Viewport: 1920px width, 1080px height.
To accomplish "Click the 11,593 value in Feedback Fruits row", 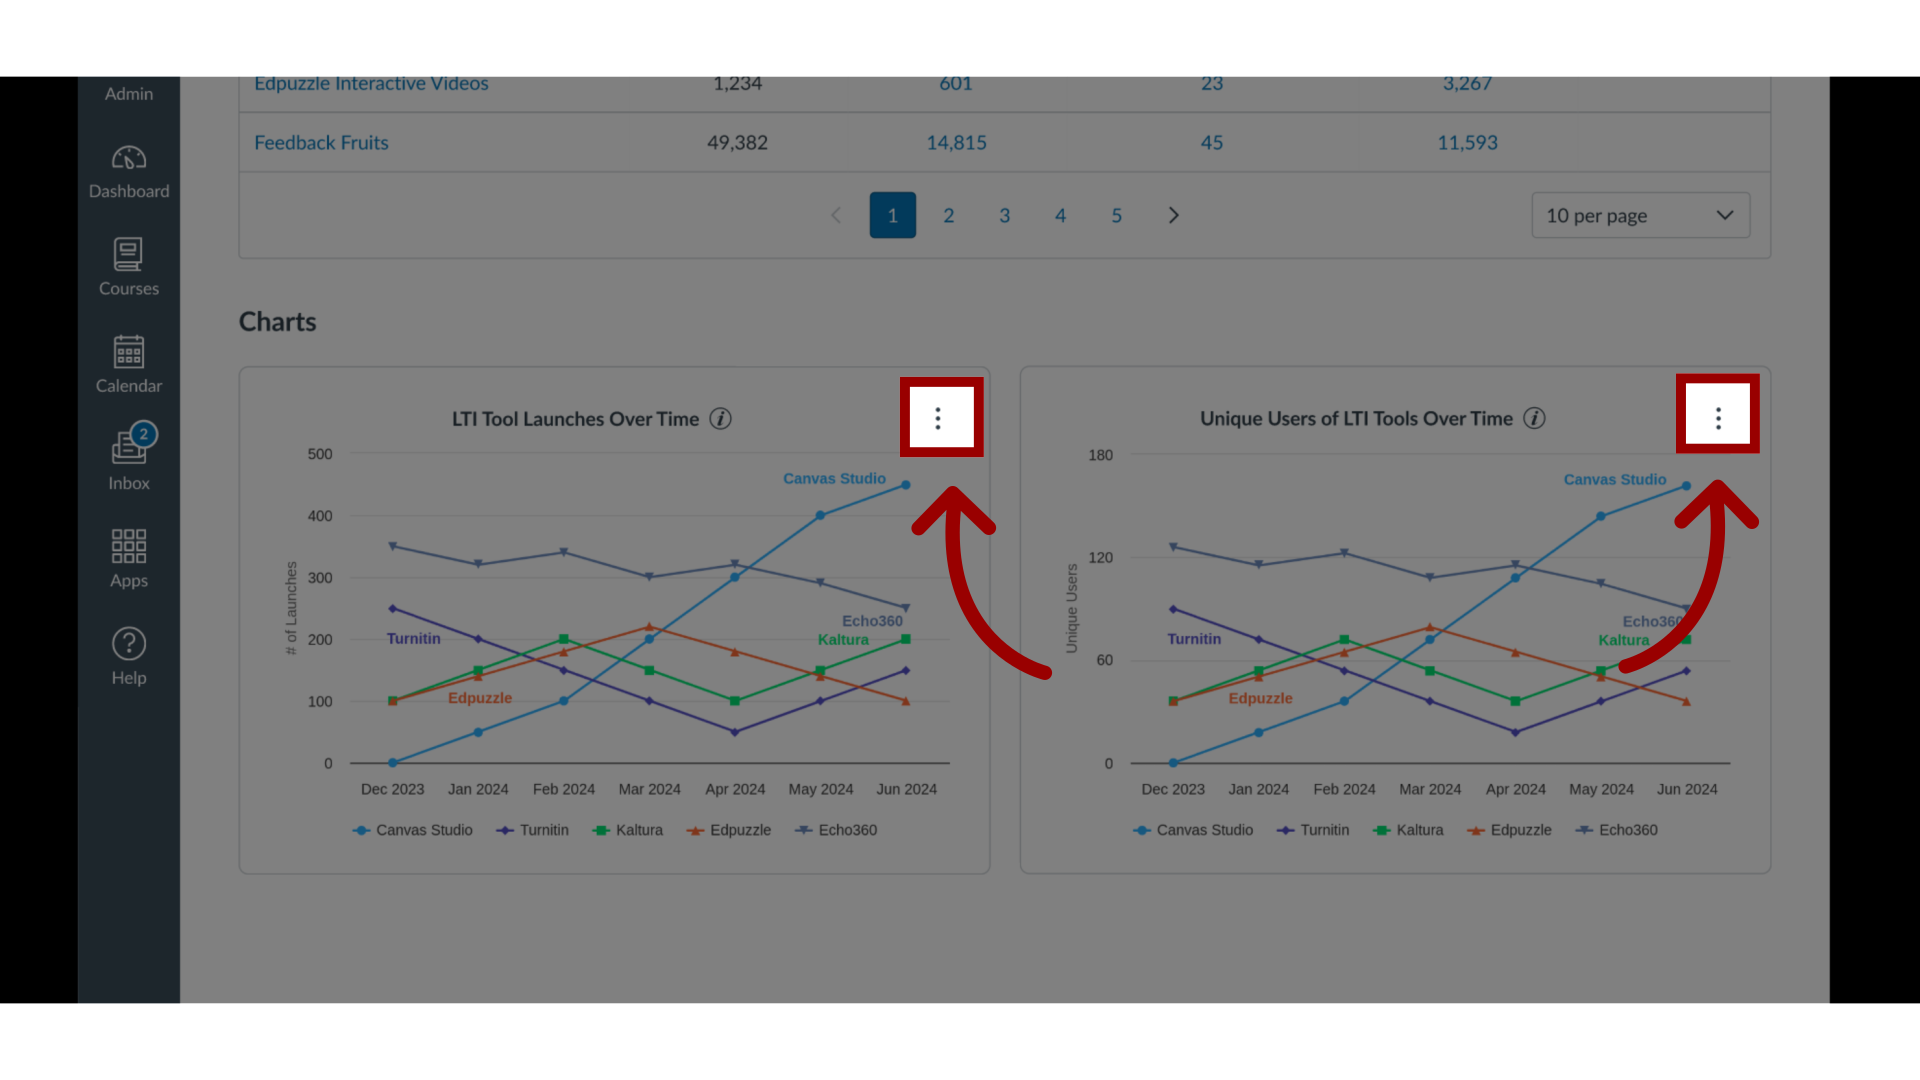I will (x=1467, y=142).
